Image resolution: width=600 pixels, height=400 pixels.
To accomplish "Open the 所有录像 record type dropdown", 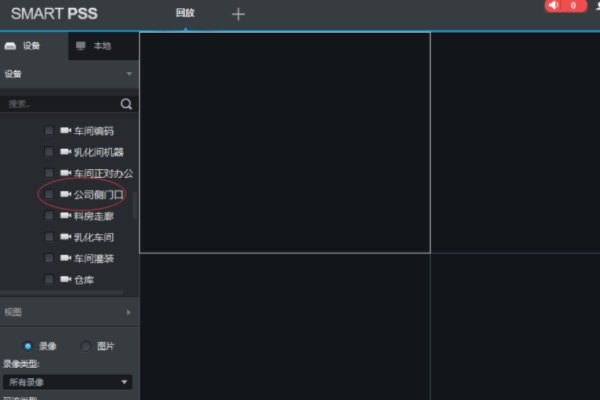I will click(68, 382).
